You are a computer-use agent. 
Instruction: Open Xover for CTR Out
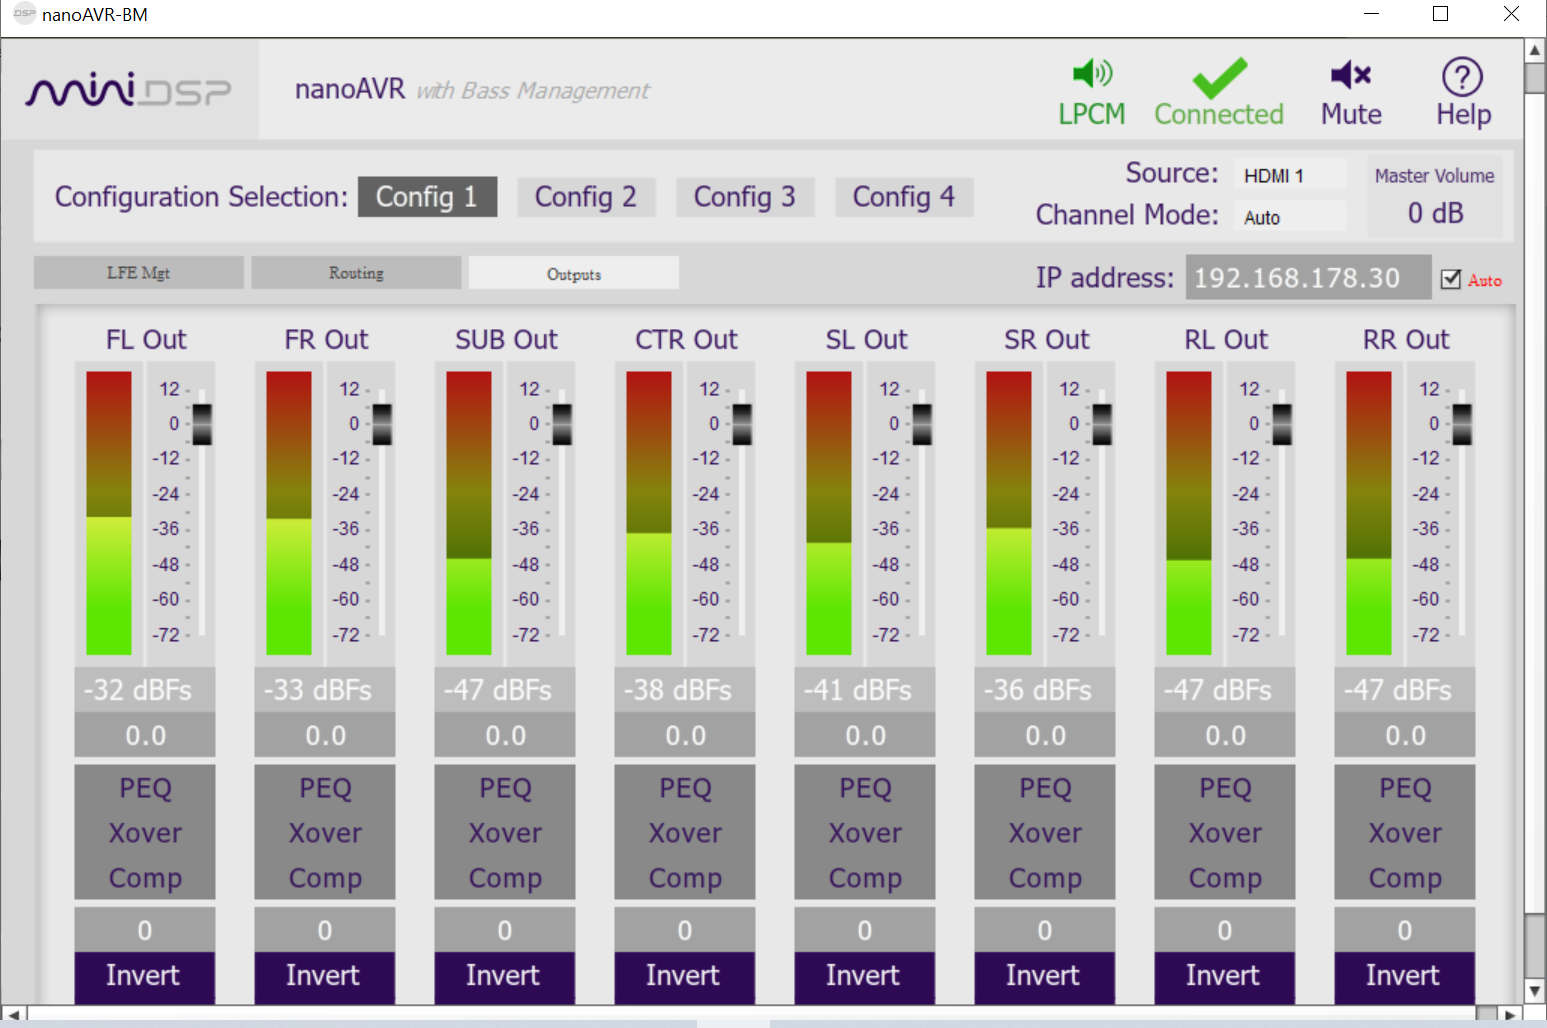tap(685, 833)
